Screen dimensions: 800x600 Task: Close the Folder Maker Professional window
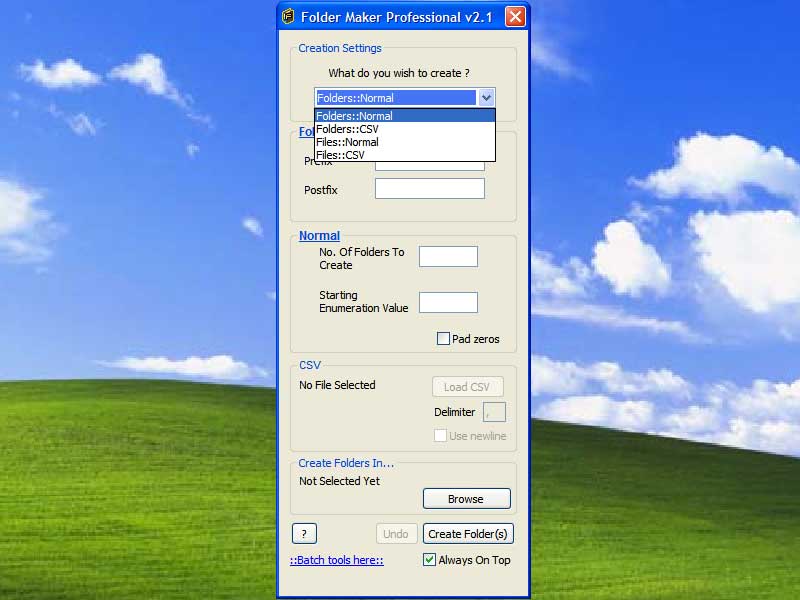click(515, 16)
